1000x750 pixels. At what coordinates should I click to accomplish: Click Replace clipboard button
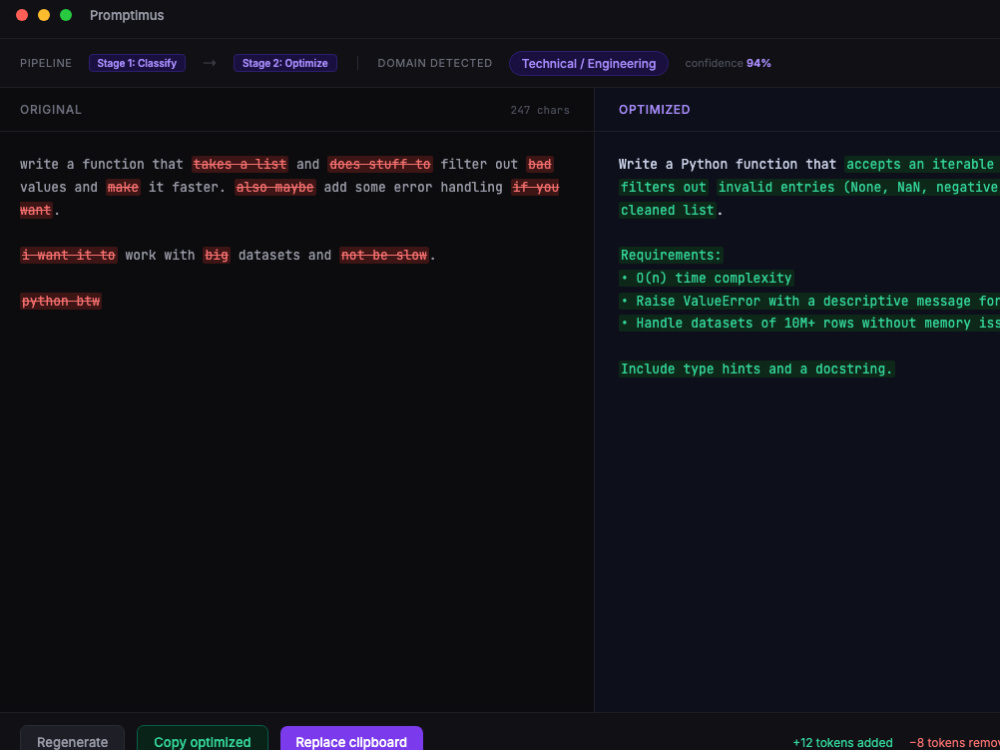point(351,738)
